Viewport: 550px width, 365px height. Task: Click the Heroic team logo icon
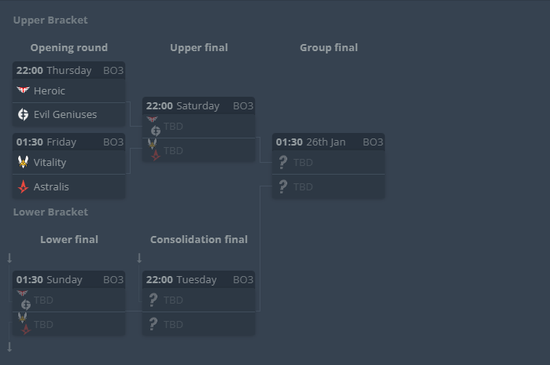(x=23, y=90)
